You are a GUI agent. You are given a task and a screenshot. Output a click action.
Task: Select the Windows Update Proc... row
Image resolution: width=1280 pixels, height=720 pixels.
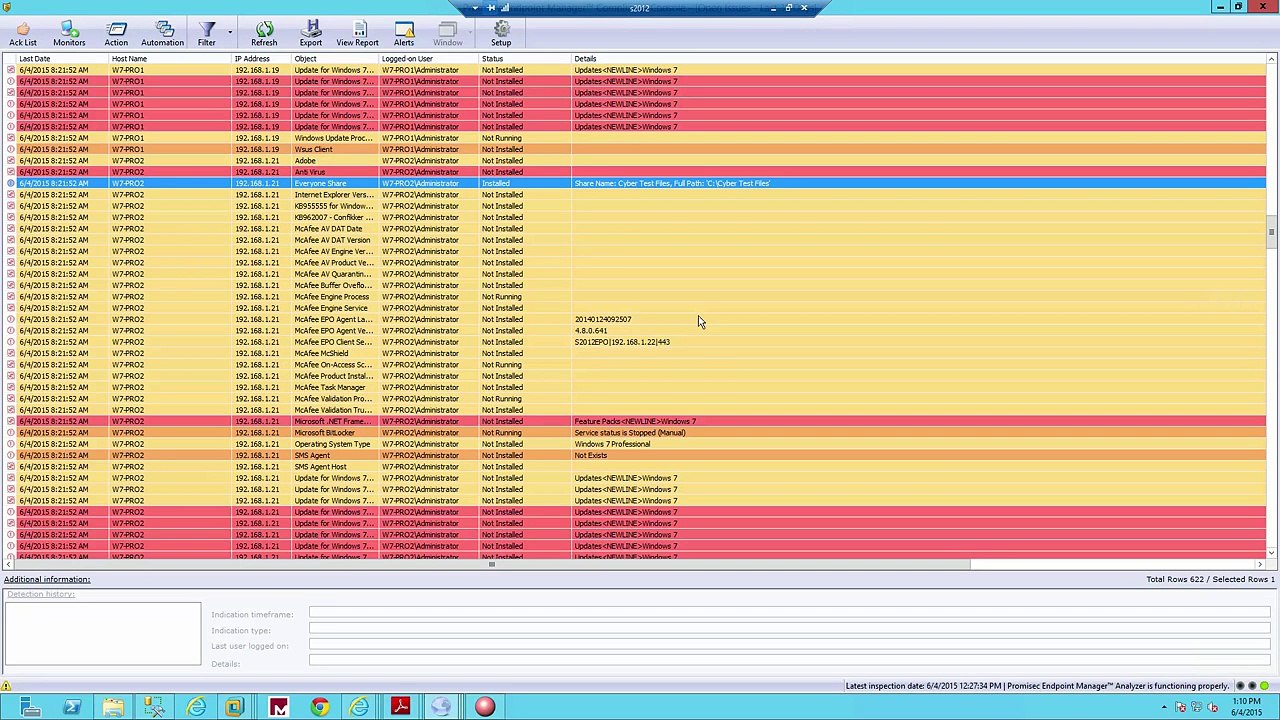click(636, 138)
